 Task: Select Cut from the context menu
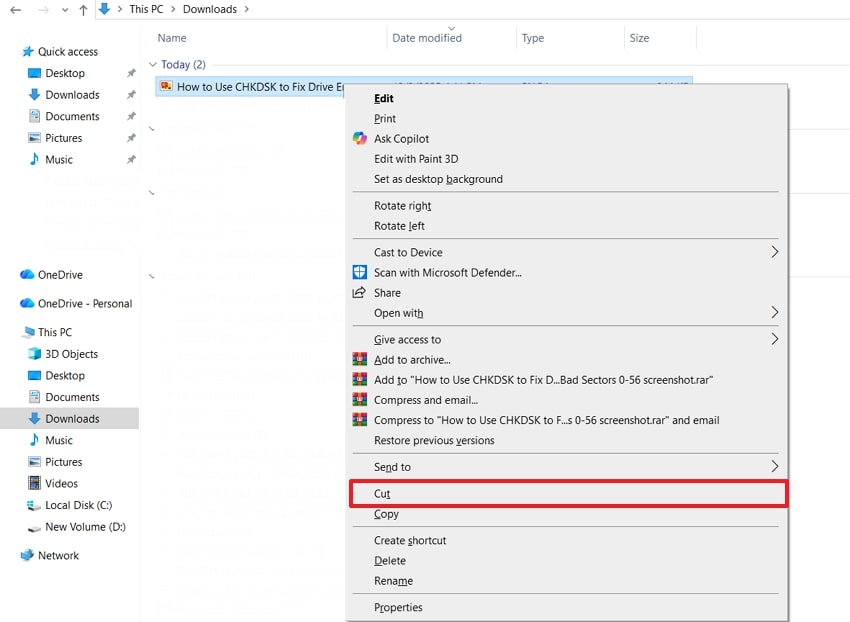[382, 494]
